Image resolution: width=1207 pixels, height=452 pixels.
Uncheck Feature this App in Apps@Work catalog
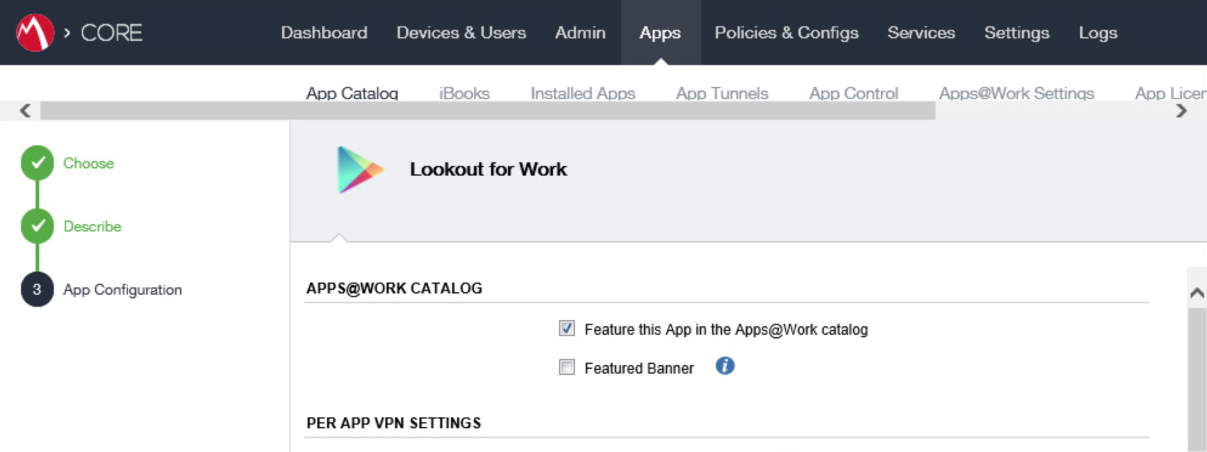567,328
